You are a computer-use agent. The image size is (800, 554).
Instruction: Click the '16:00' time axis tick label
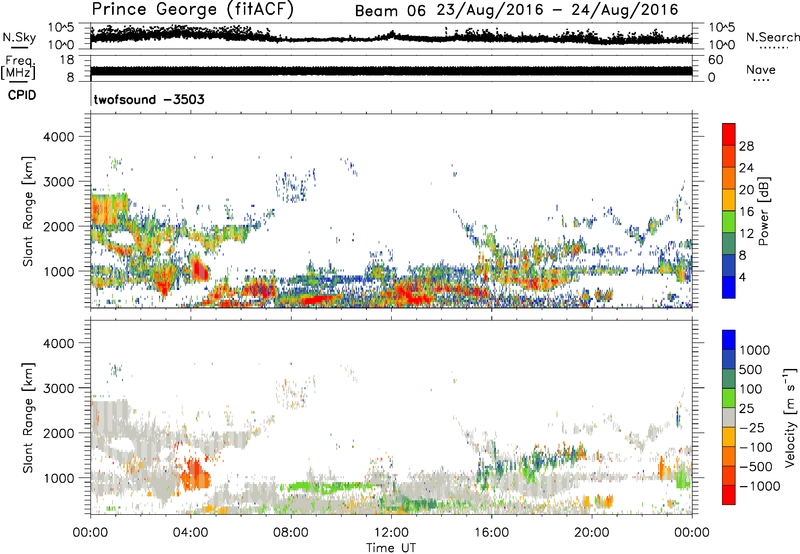tap(491, 533)
